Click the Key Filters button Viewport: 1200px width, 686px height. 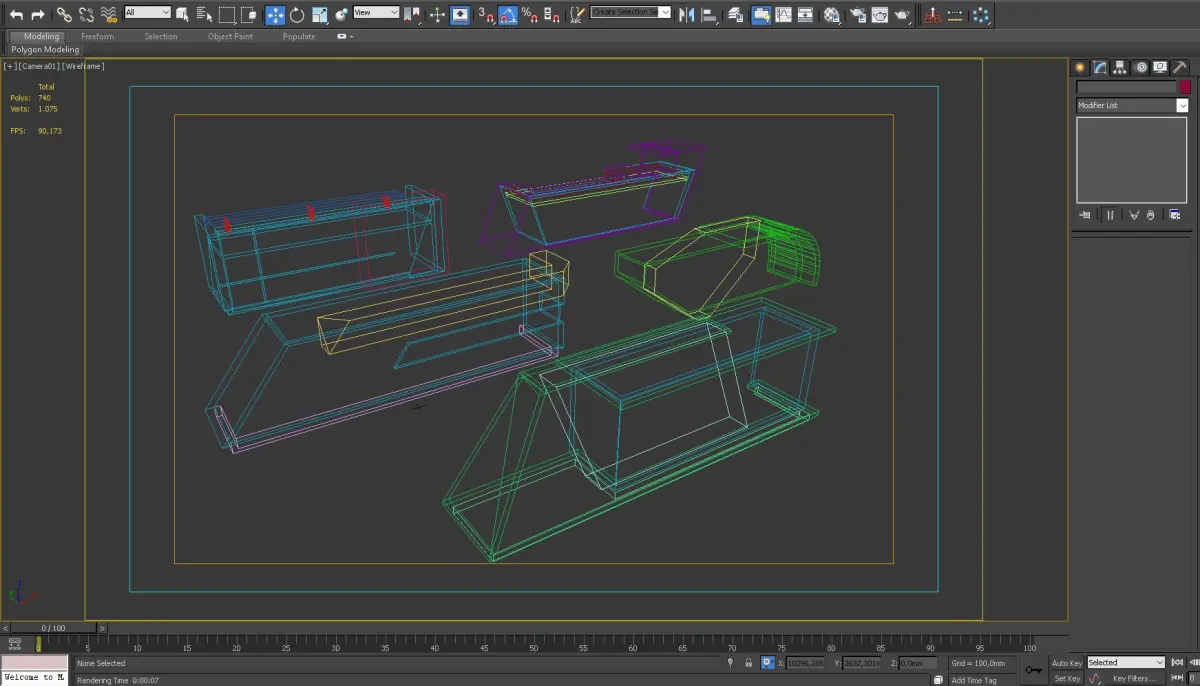click(x=1134, y=679)
